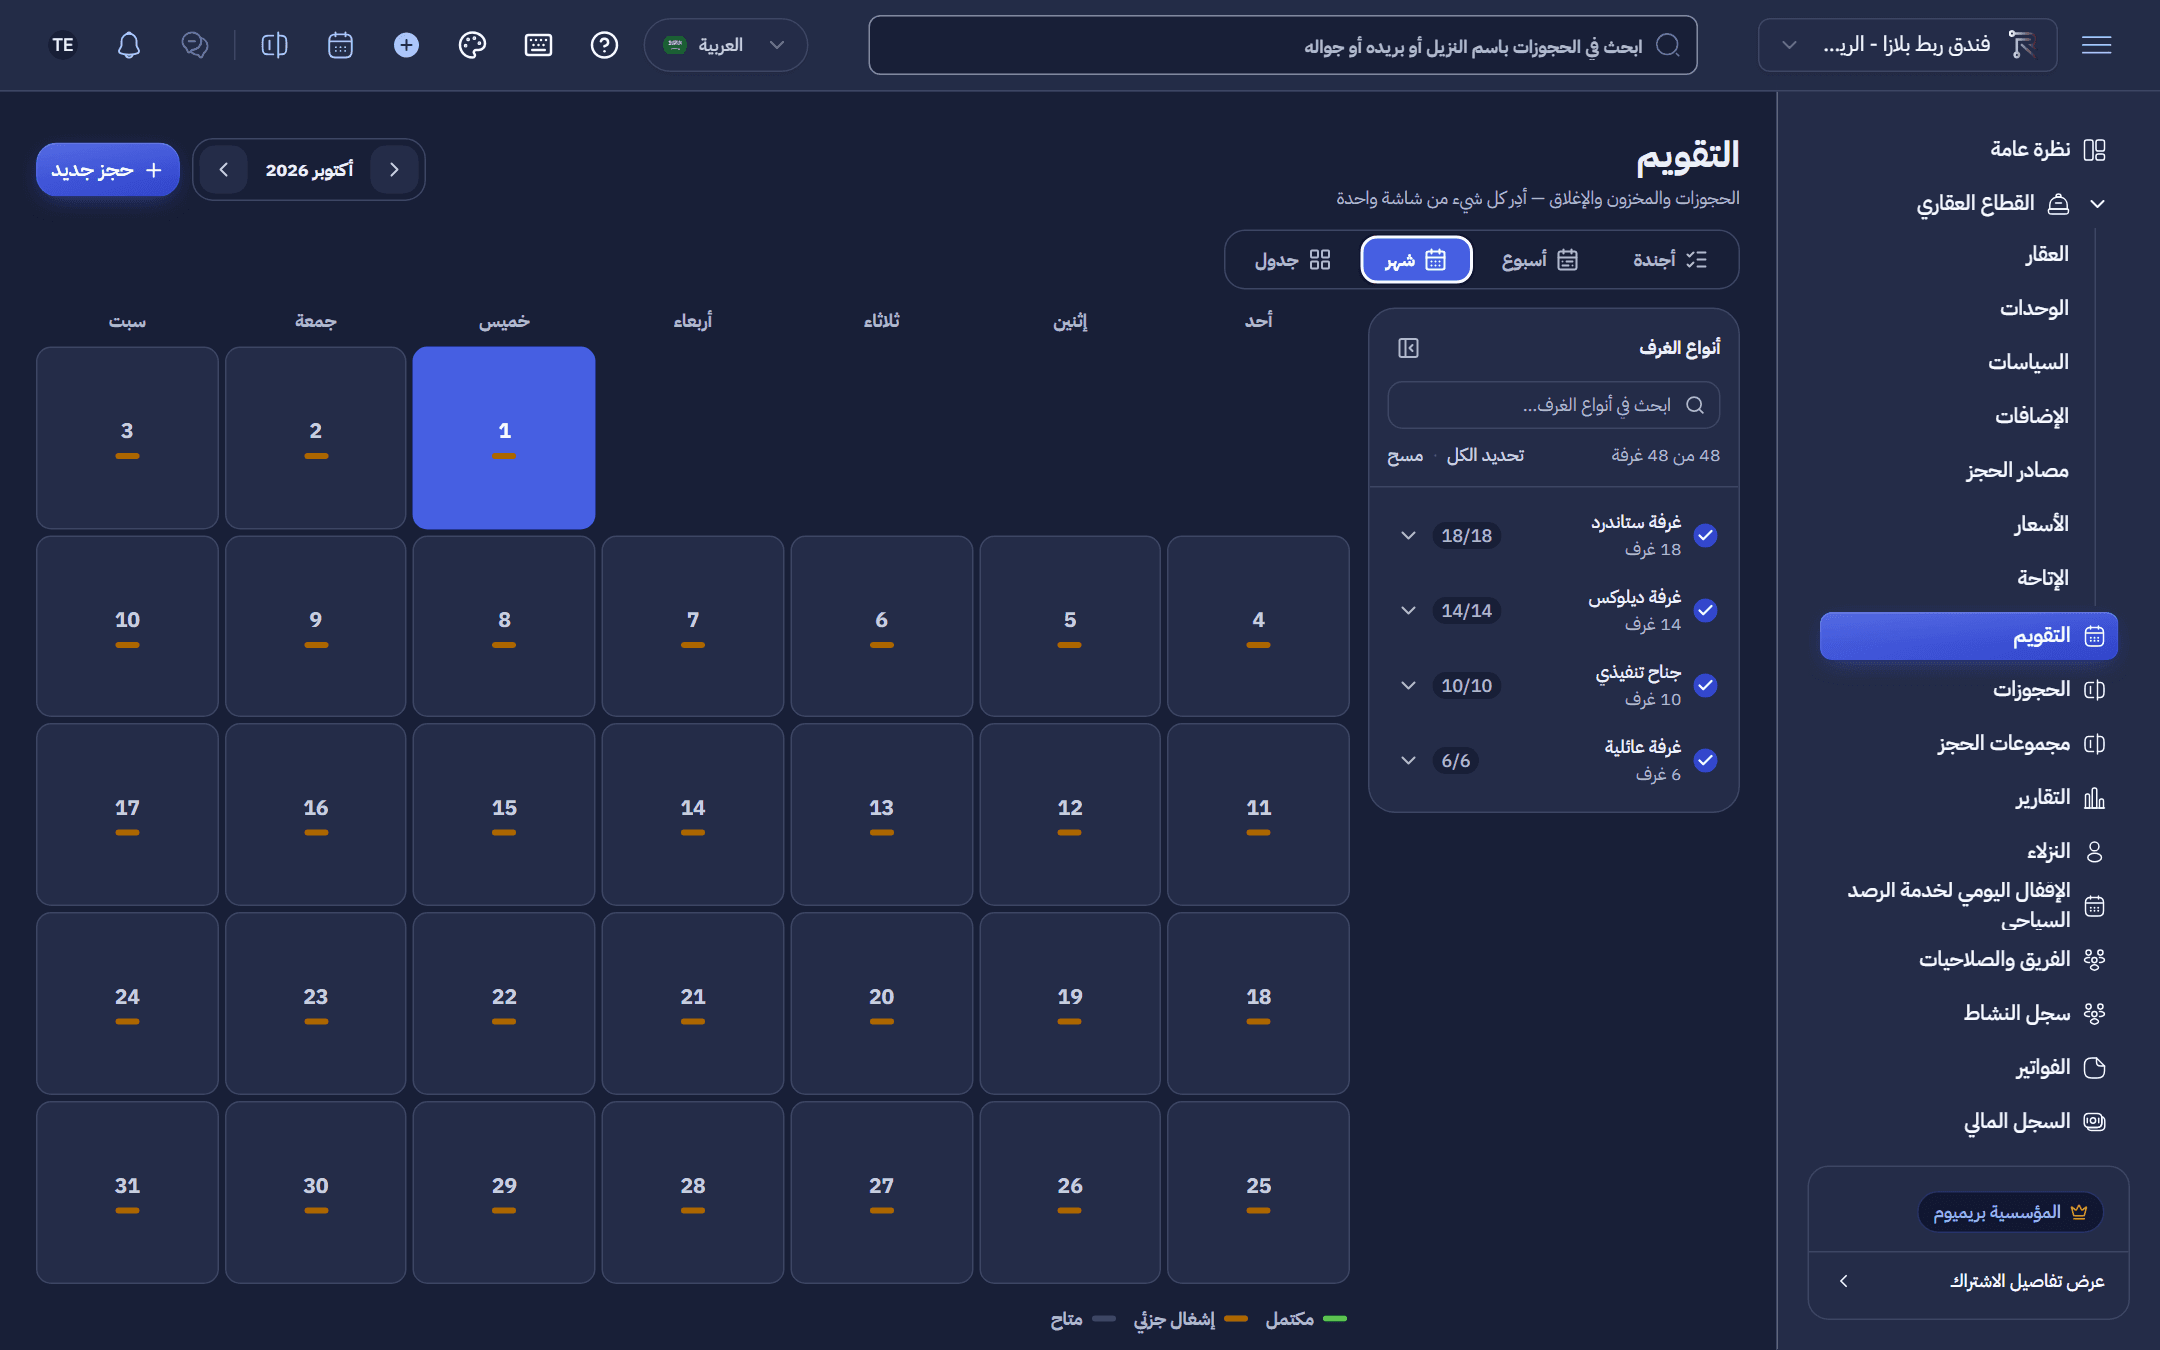
Task: Open the help question mark icon
Action: tap(604, 45)
